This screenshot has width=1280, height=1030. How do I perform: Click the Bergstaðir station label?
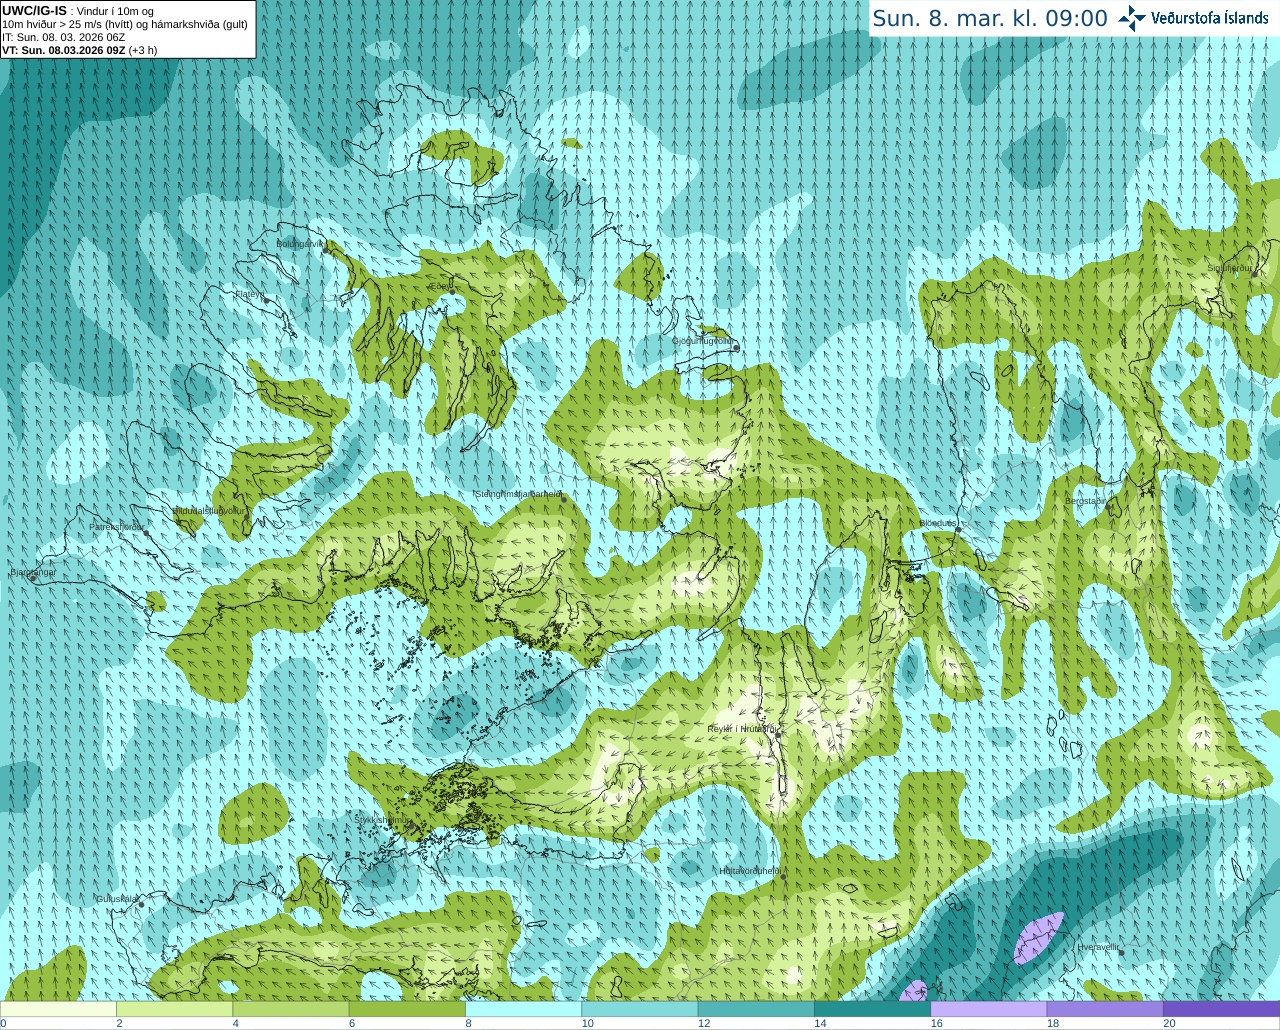pos(1085,501)
